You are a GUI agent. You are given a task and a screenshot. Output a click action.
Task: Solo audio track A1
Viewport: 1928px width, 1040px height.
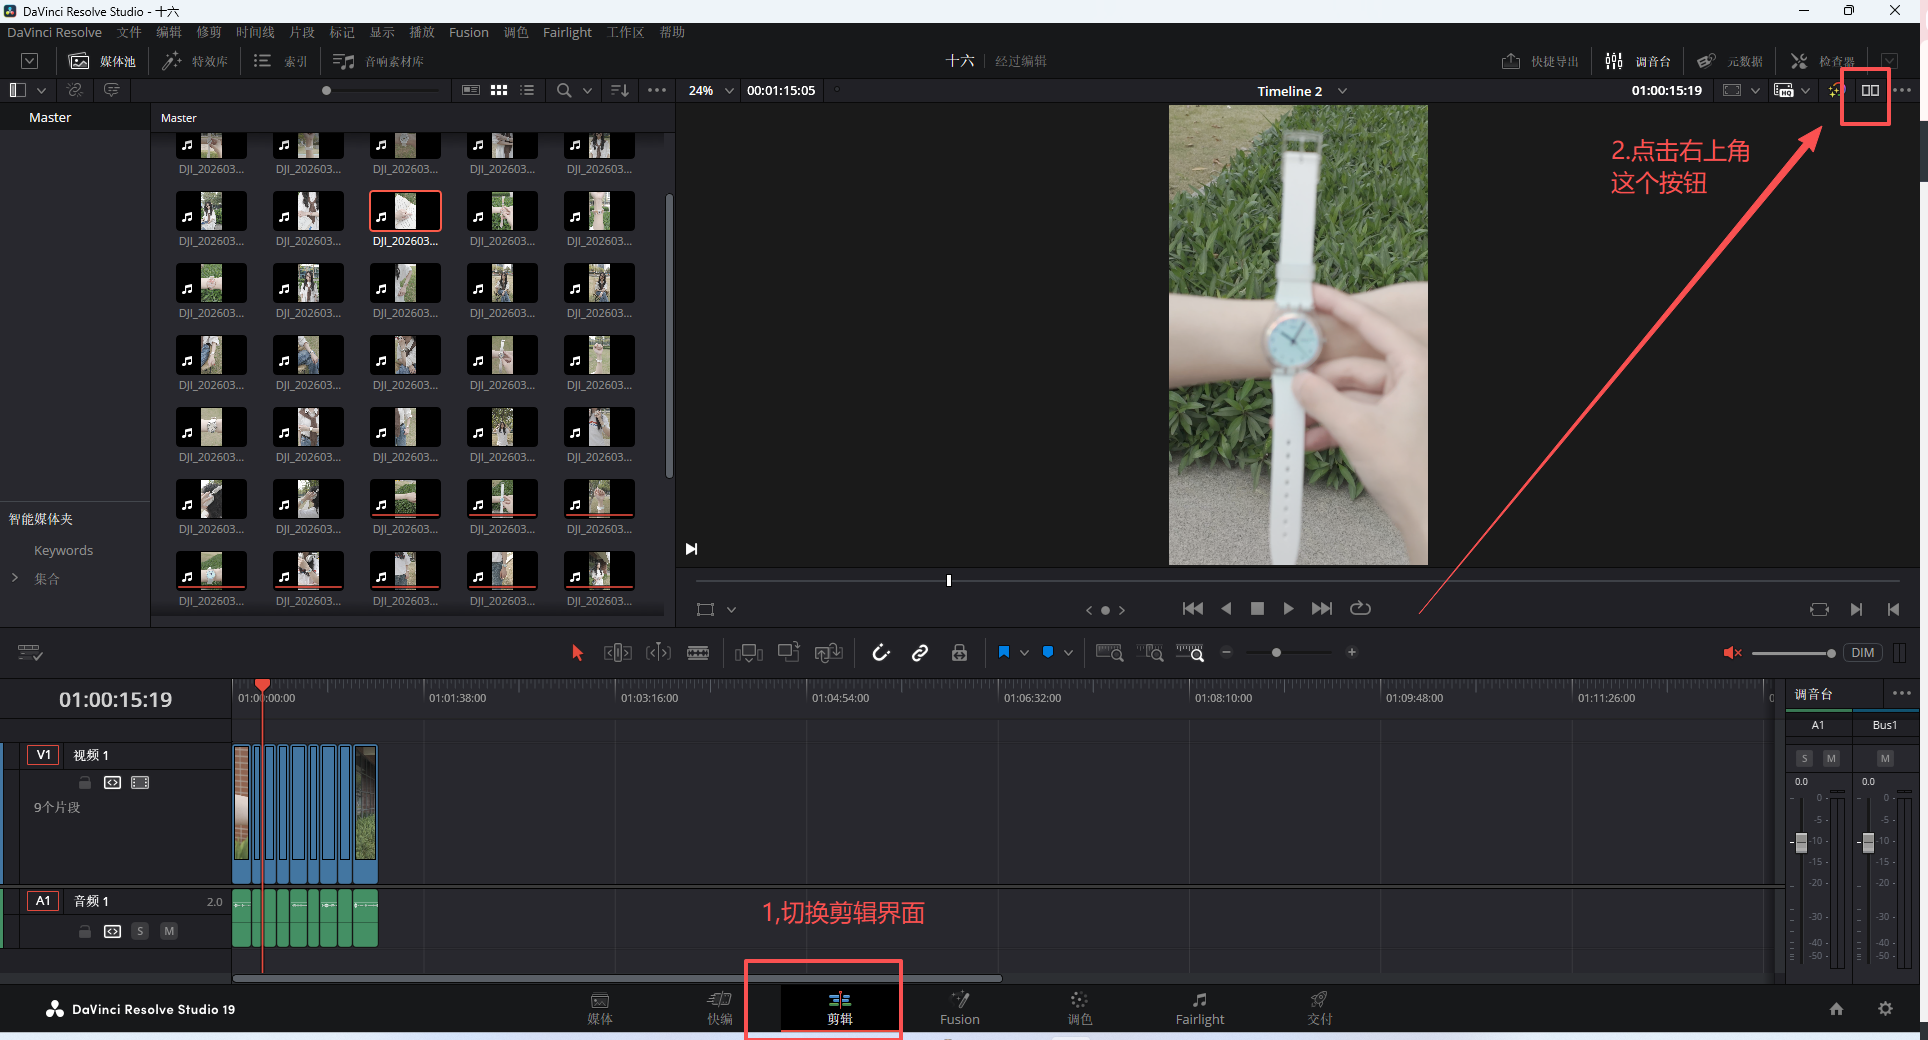(140, 931)
